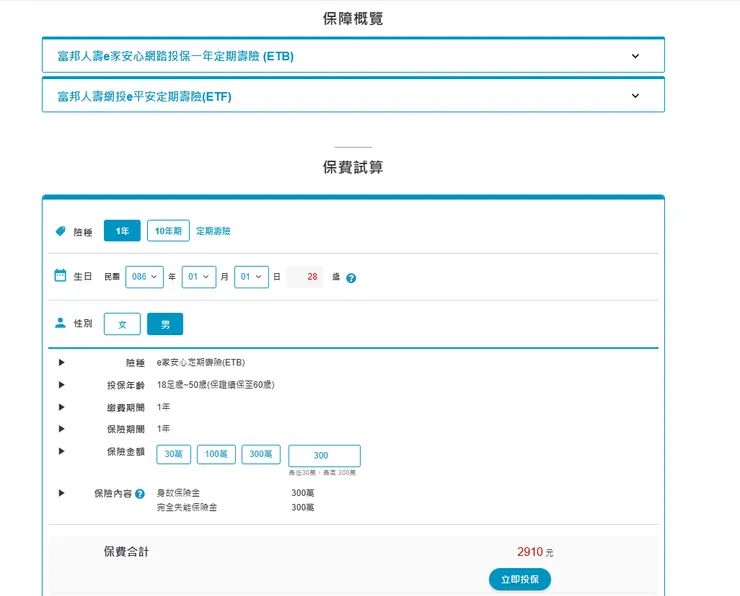
Task: Select the 1年 insurance type
Action: (122, 231)
